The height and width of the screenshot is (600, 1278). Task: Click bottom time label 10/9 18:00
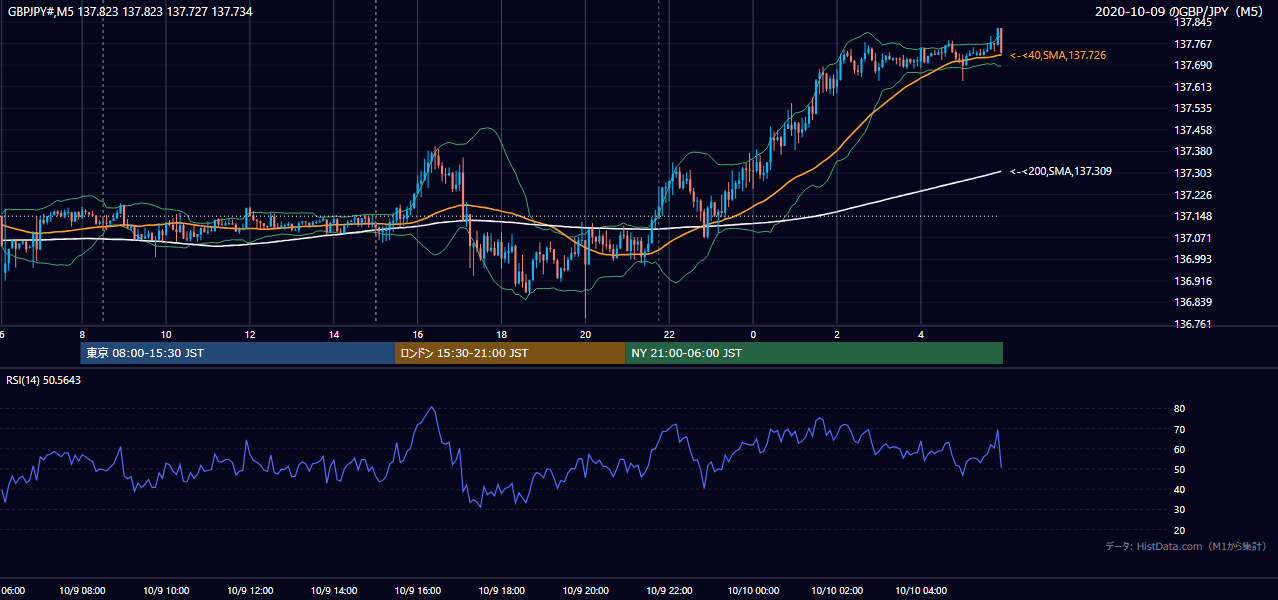point(500,591)
